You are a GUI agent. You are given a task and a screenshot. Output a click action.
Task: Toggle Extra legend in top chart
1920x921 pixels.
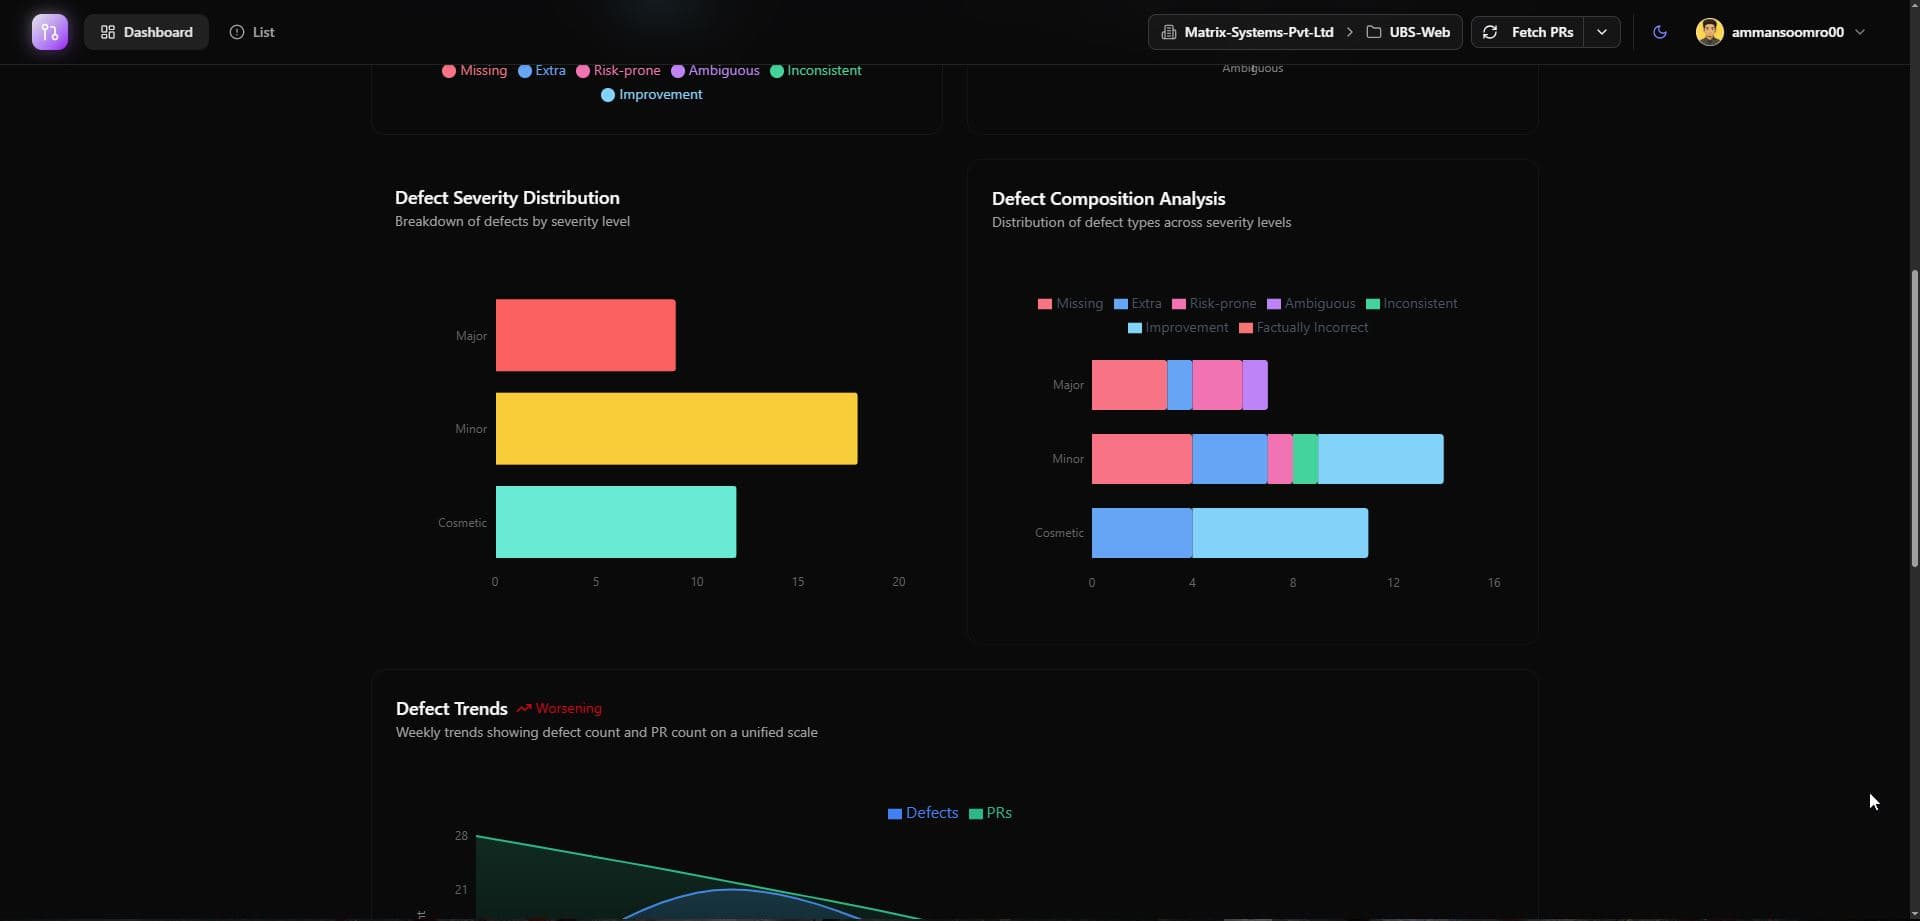click(541, 71)
